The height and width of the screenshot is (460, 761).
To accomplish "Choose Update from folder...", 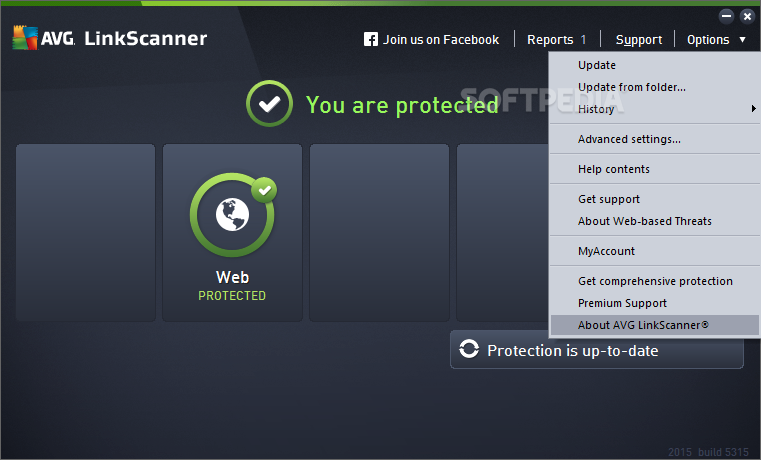I will (654, 87).
